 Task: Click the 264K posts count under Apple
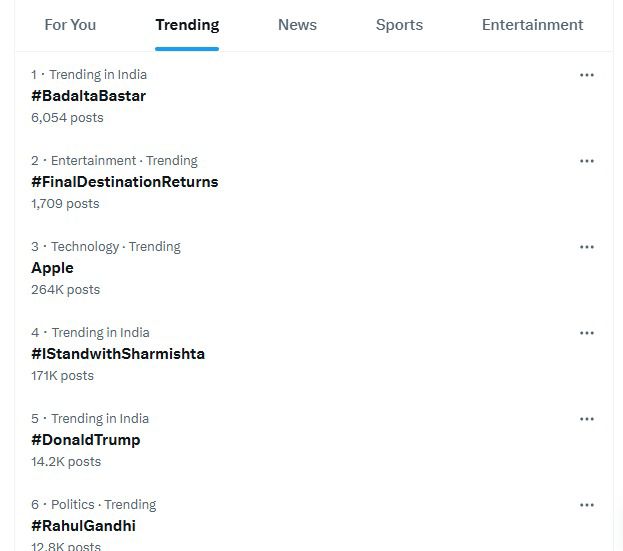click(65, 290)
